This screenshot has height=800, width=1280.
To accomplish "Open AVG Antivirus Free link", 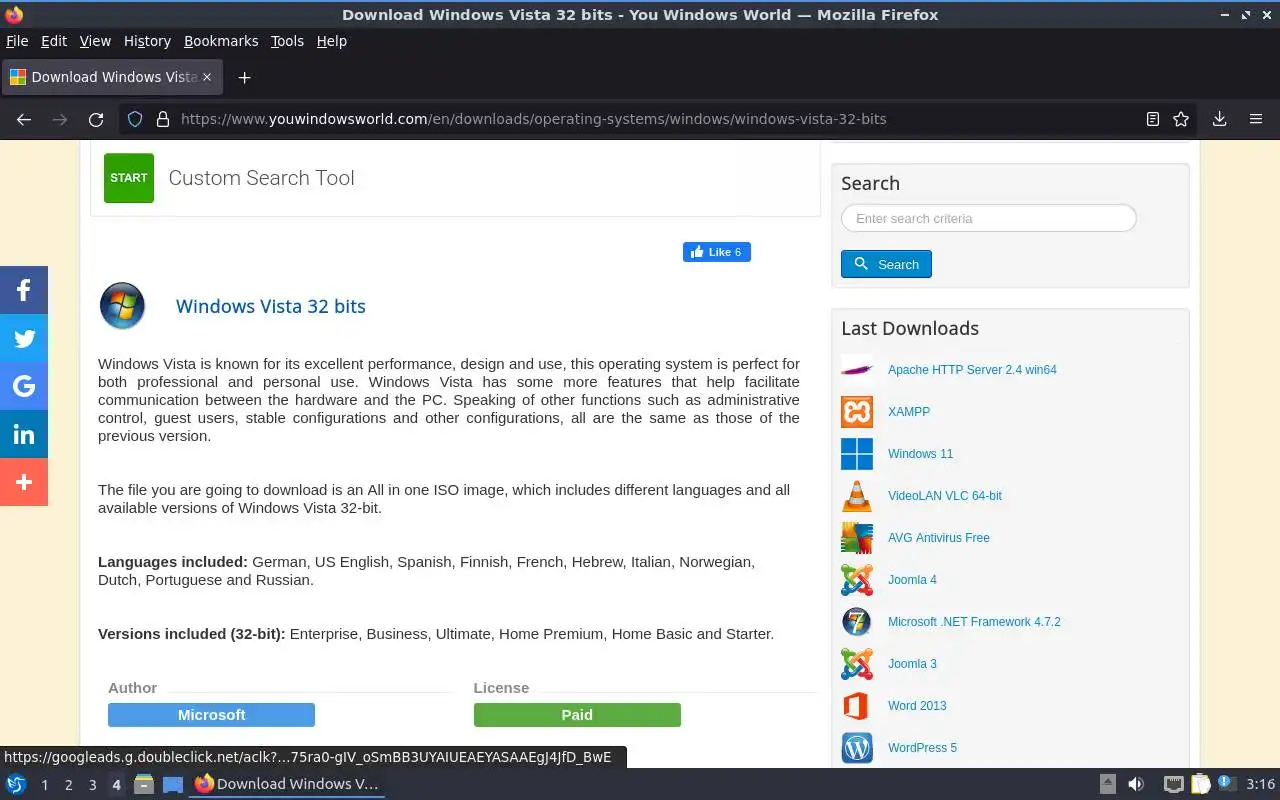I will [x=939, y=538].
